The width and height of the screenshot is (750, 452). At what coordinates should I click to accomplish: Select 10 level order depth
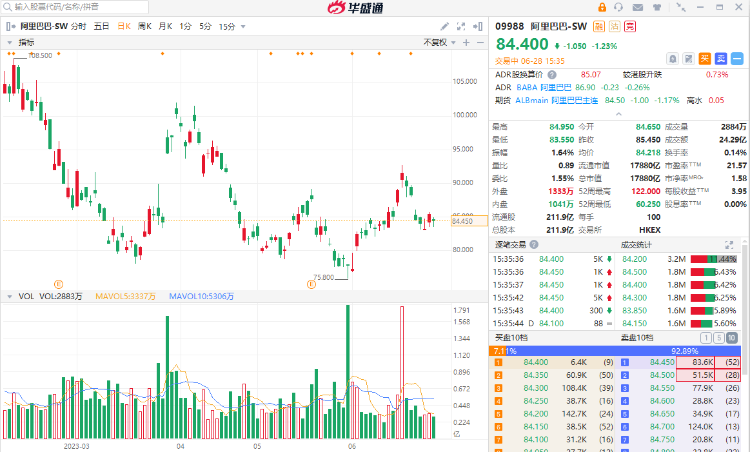tap(731, 338)
